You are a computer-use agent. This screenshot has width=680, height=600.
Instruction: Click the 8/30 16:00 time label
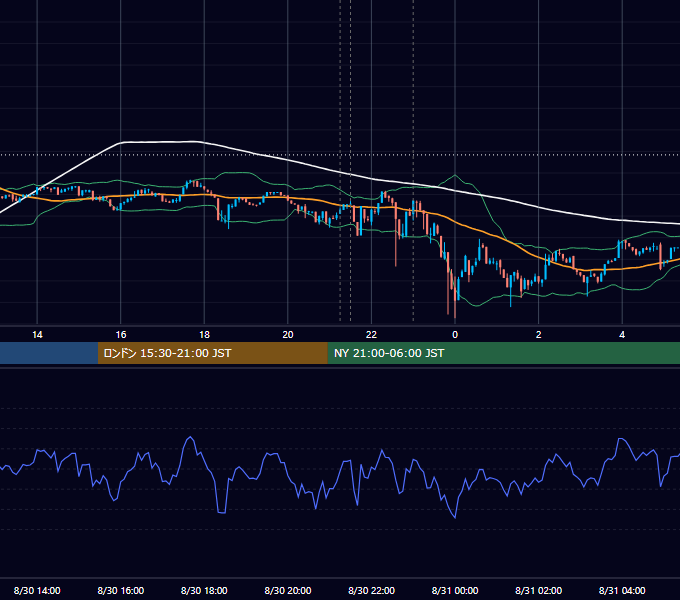click(x=121, y=590)
